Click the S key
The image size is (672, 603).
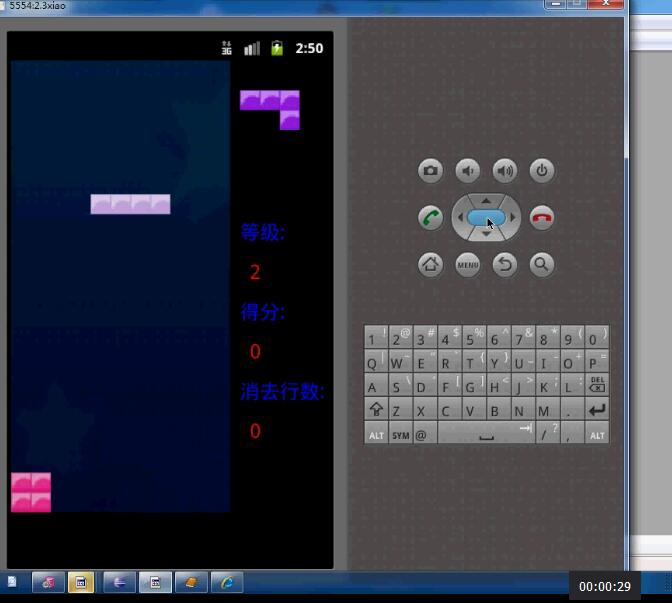401,384
